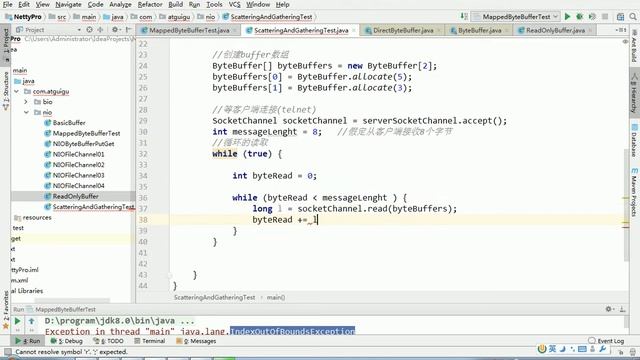Open the Favorites side tool window
The height and width of the screenshot is (360, 640).
point(6,310)
